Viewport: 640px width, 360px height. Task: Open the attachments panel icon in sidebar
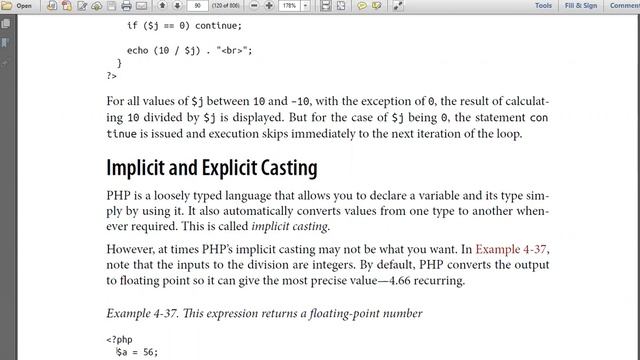click(x=5, y=63)
